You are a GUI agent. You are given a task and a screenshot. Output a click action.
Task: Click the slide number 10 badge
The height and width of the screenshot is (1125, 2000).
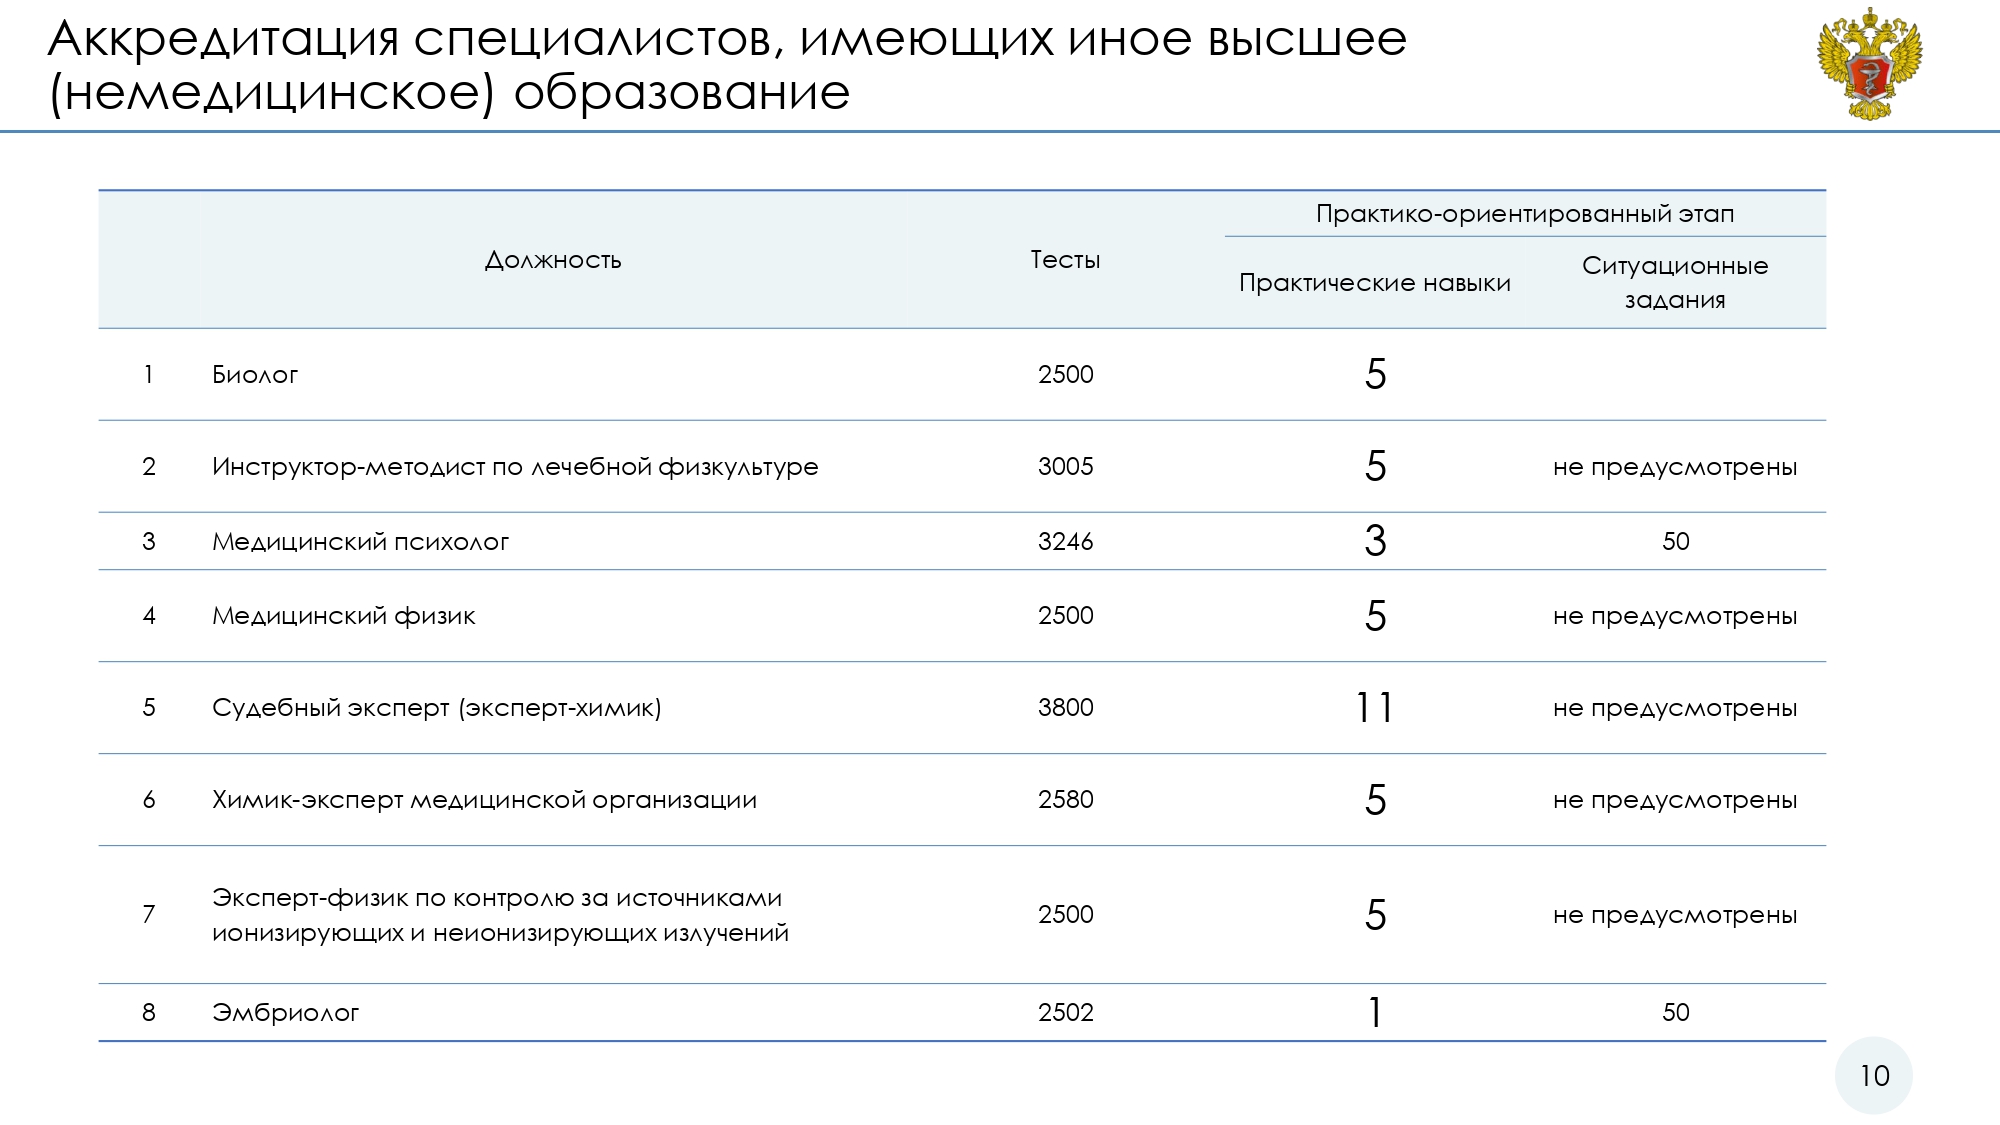pyautogui.click(x=1874, y=1076)
